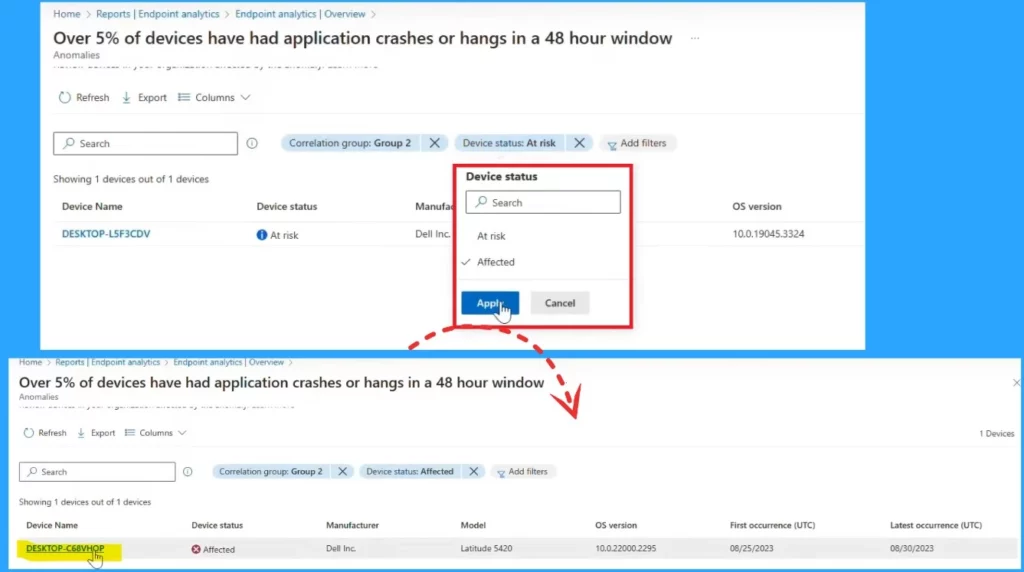Screen dimensions: 1024x572
Task: Click the 1 Devices count label
Action: pos(996,434)
